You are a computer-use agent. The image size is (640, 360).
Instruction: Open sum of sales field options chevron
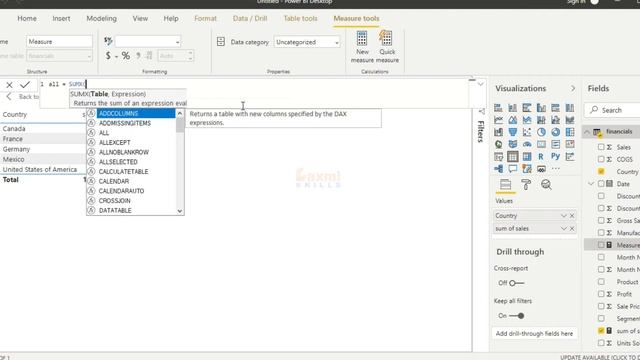pos(563,229)
